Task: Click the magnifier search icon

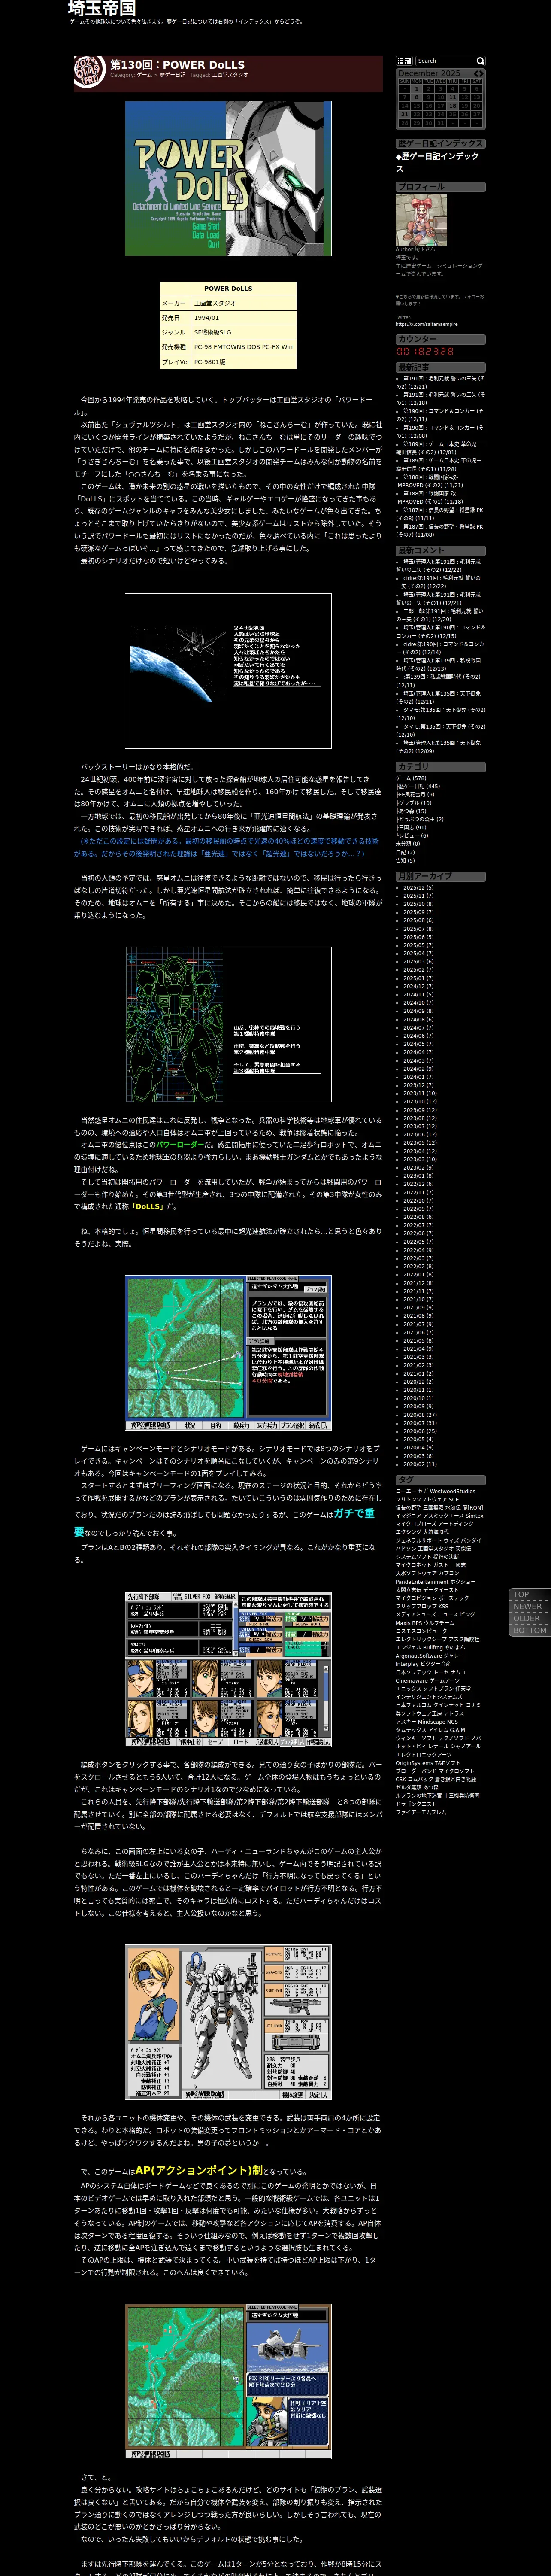Action: click(x=480, y=61)
